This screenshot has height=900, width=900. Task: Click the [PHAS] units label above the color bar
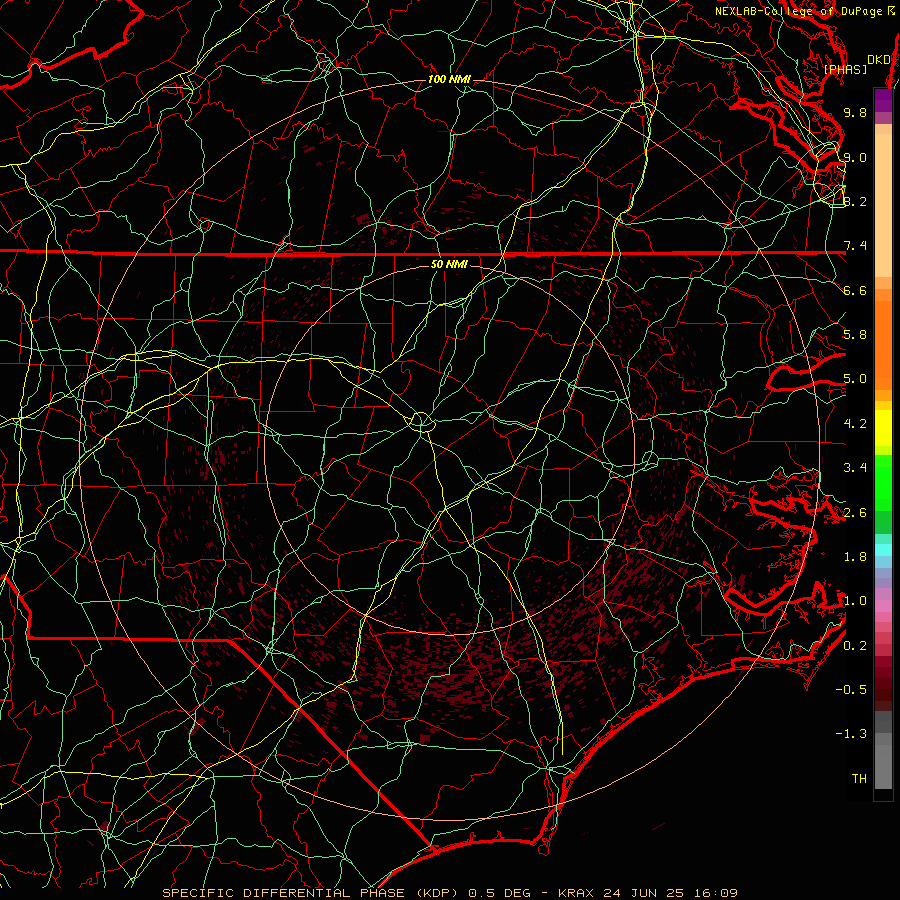(845, 70)
